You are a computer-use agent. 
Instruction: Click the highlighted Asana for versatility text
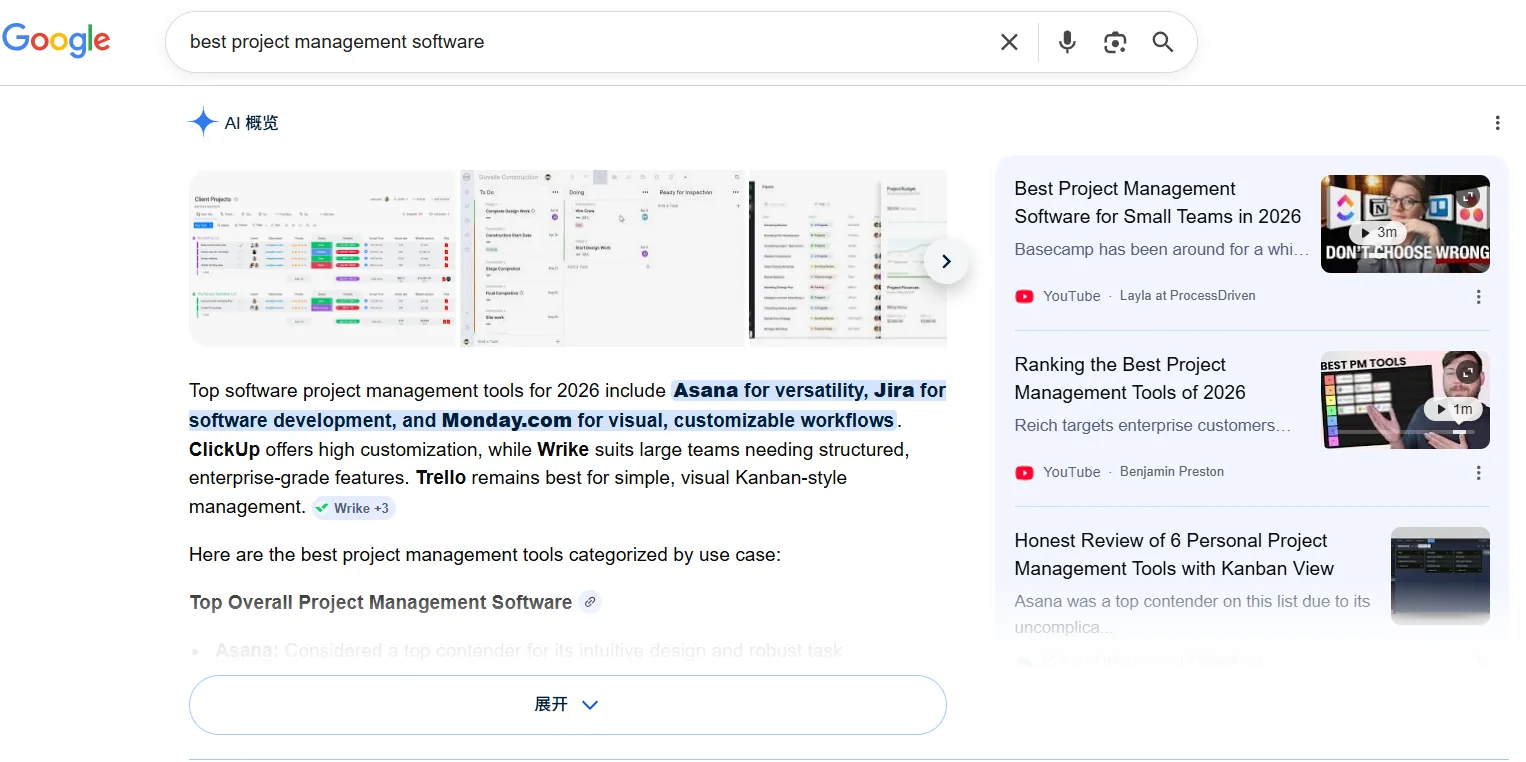769,390
